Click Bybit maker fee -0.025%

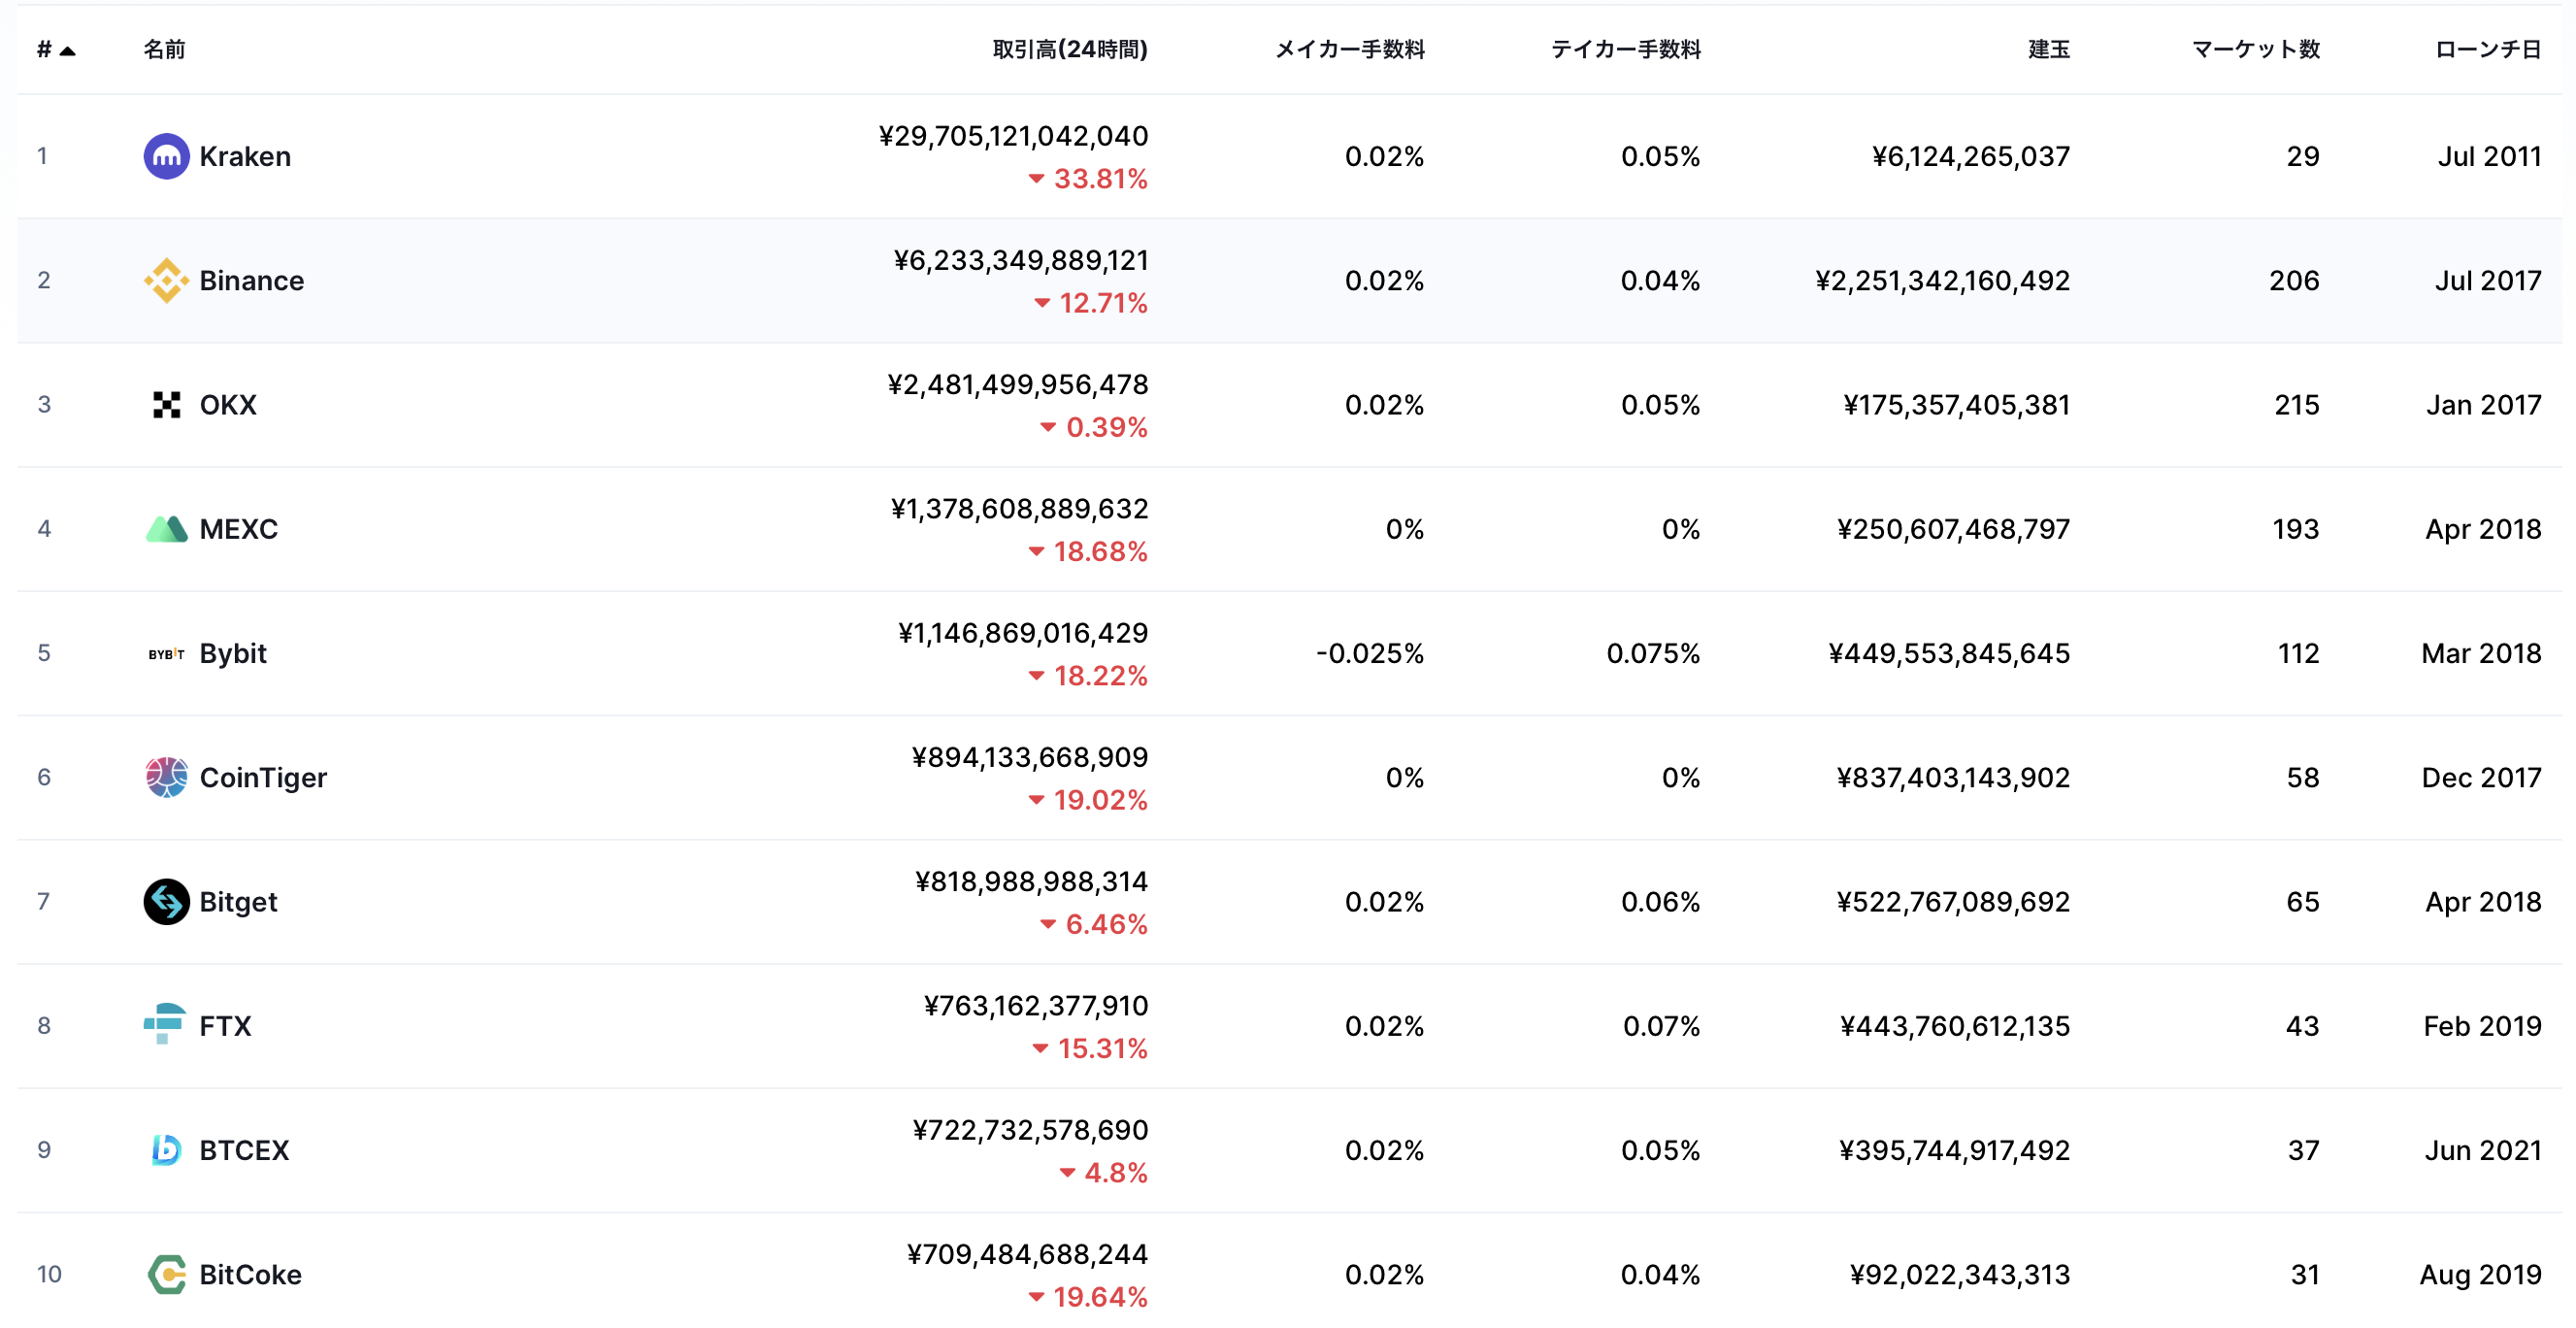pos(1370,654)
